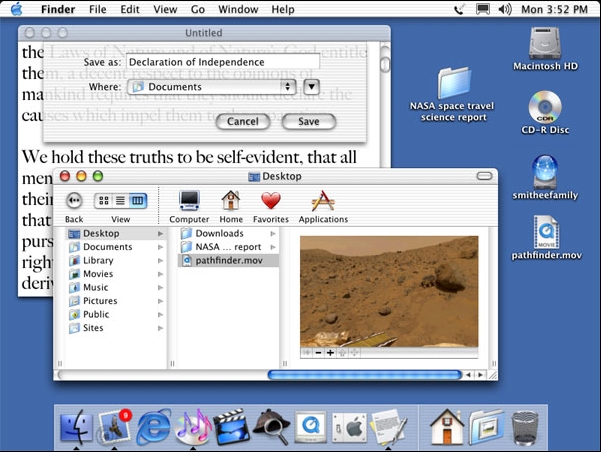Select pathfinder.mov icon on the desktop
Image resolution: width=602 pixels, height=453 pixels.
tap(546, 238)
